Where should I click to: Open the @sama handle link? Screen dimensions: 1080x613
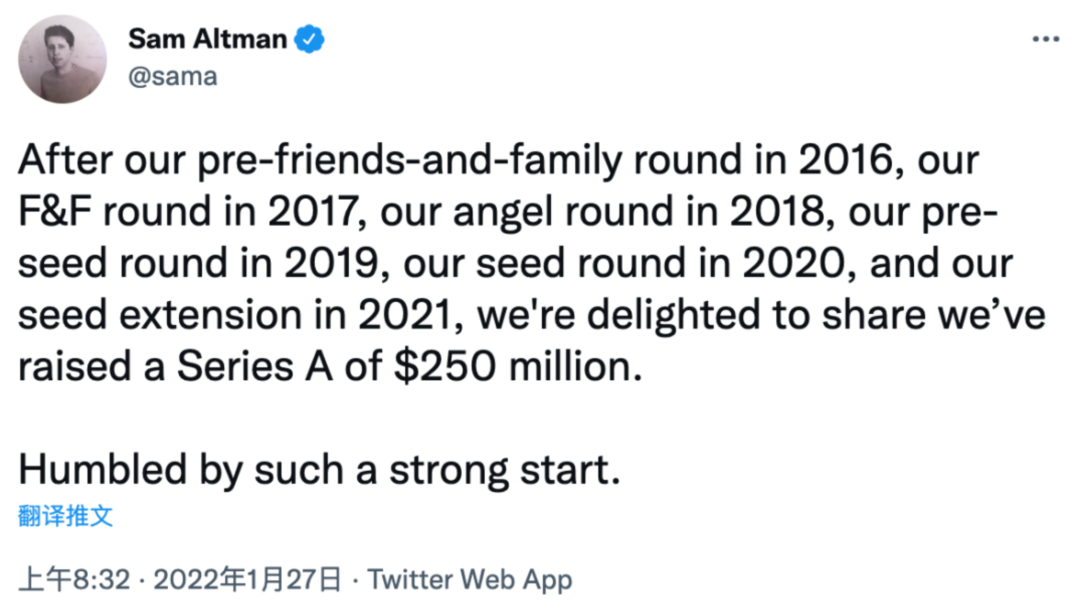173,76
